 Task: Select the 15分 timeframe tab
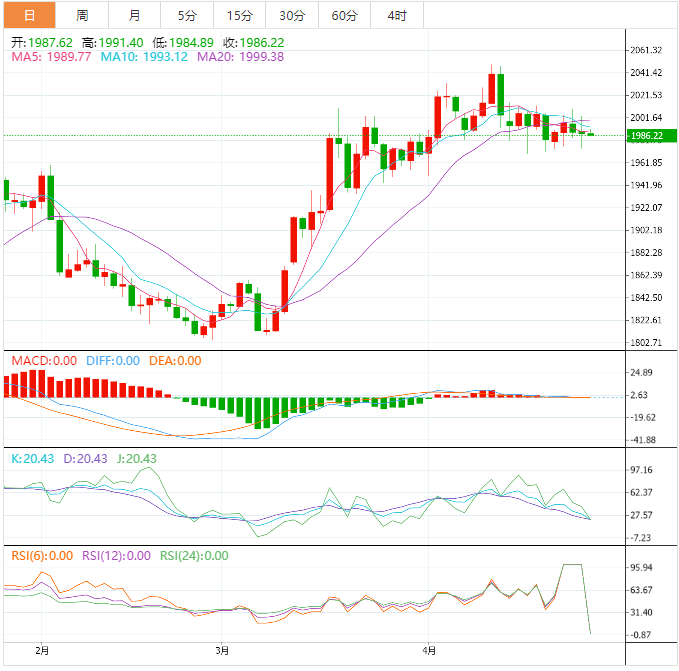pyautogui.click(x=240, y=15)
